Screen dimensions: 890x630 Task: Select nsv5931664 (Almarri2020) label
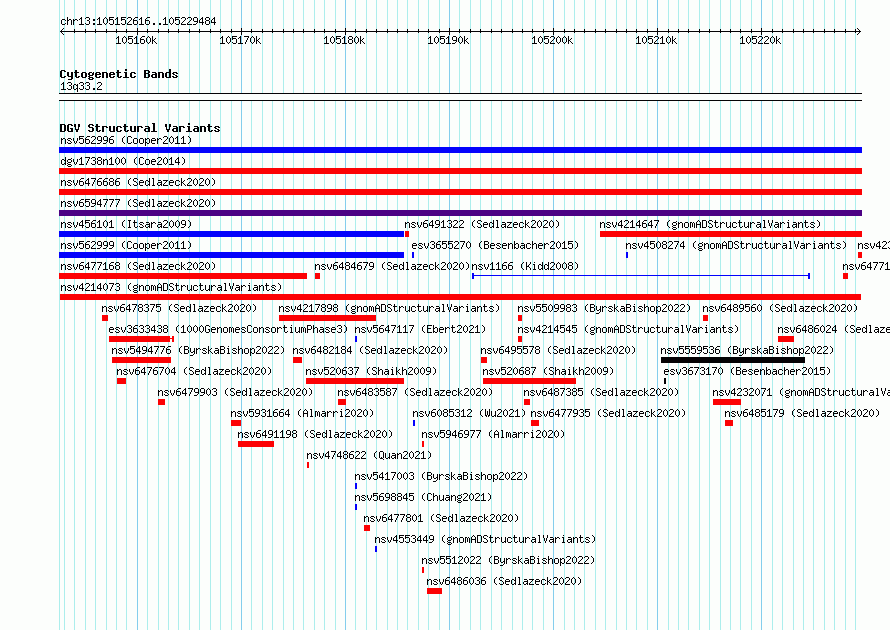302,413
